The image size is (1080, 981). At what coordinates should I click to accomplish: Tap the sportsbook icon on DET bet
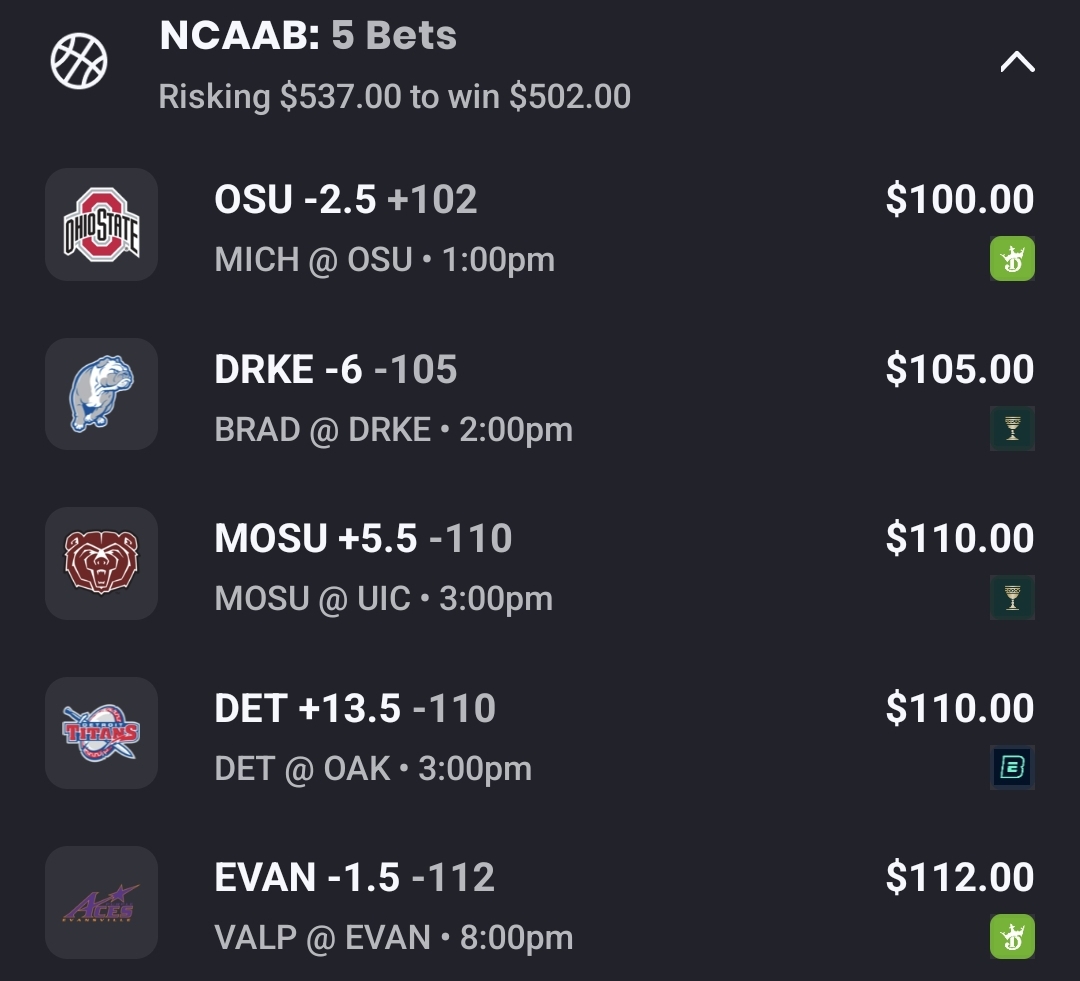pyautogui.click(x=1012, y=768)
